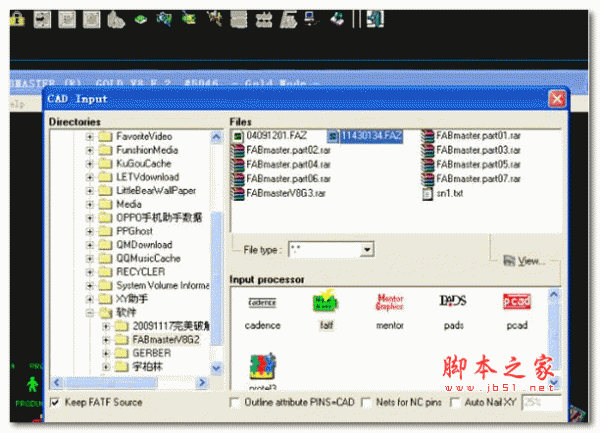The image size is (600, 433).
Task: Click the computer network toolbar icon
Action: [x=312, y=19]
